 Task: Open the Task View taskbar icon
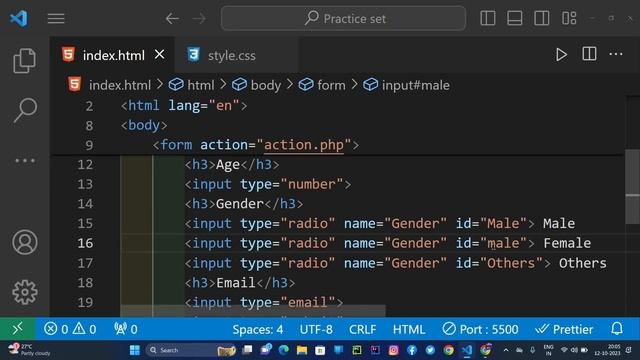(x=247, y=350)
